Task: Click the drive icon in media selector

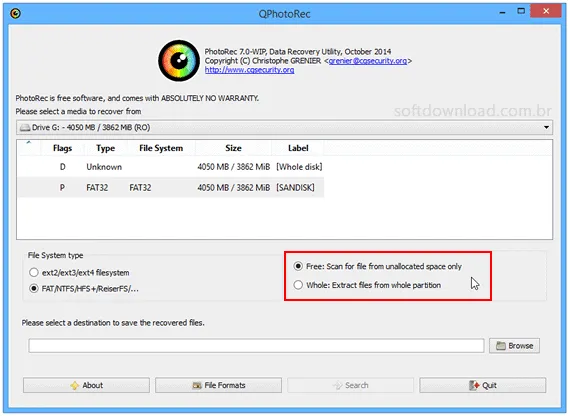Action: point(25,128)
